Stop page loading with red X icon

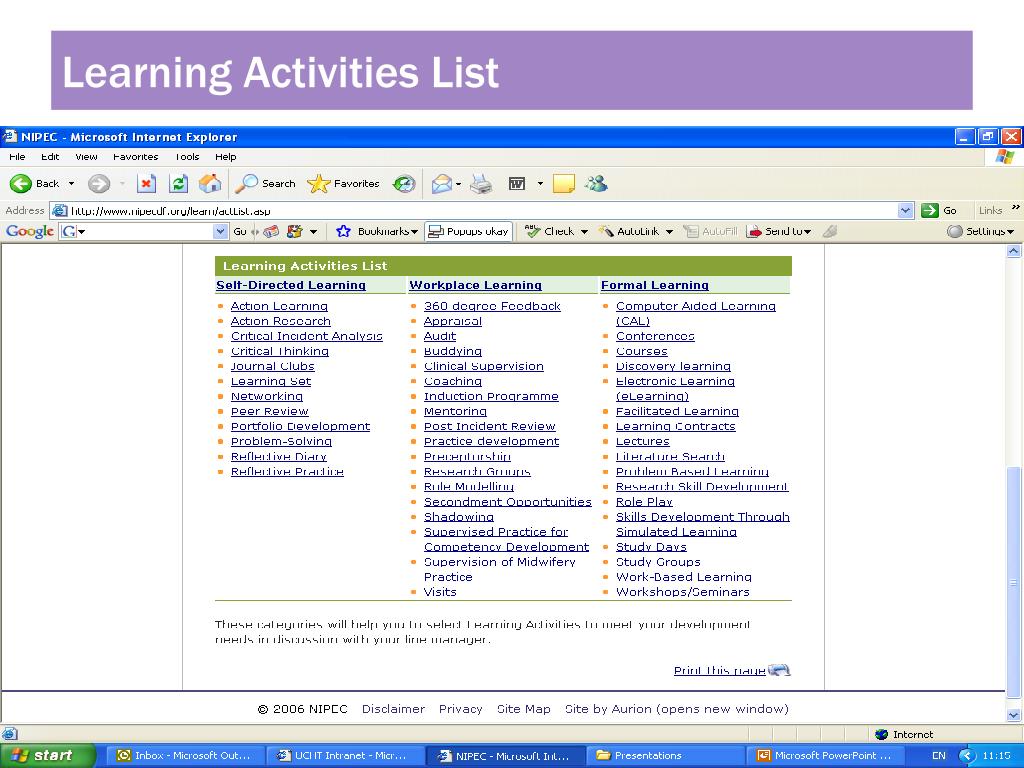[146, 184]
